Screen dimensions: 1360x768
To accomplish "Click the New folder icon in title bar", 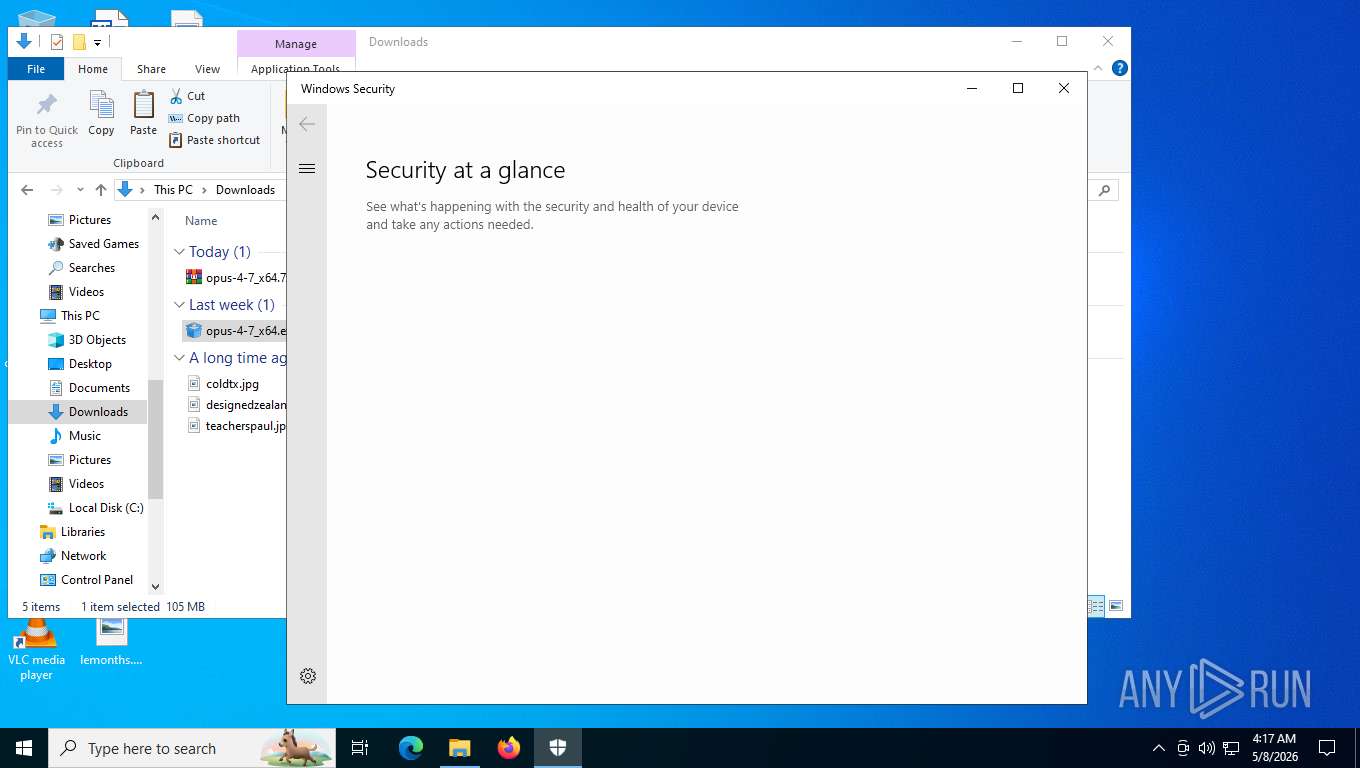I will coord(79,42).
